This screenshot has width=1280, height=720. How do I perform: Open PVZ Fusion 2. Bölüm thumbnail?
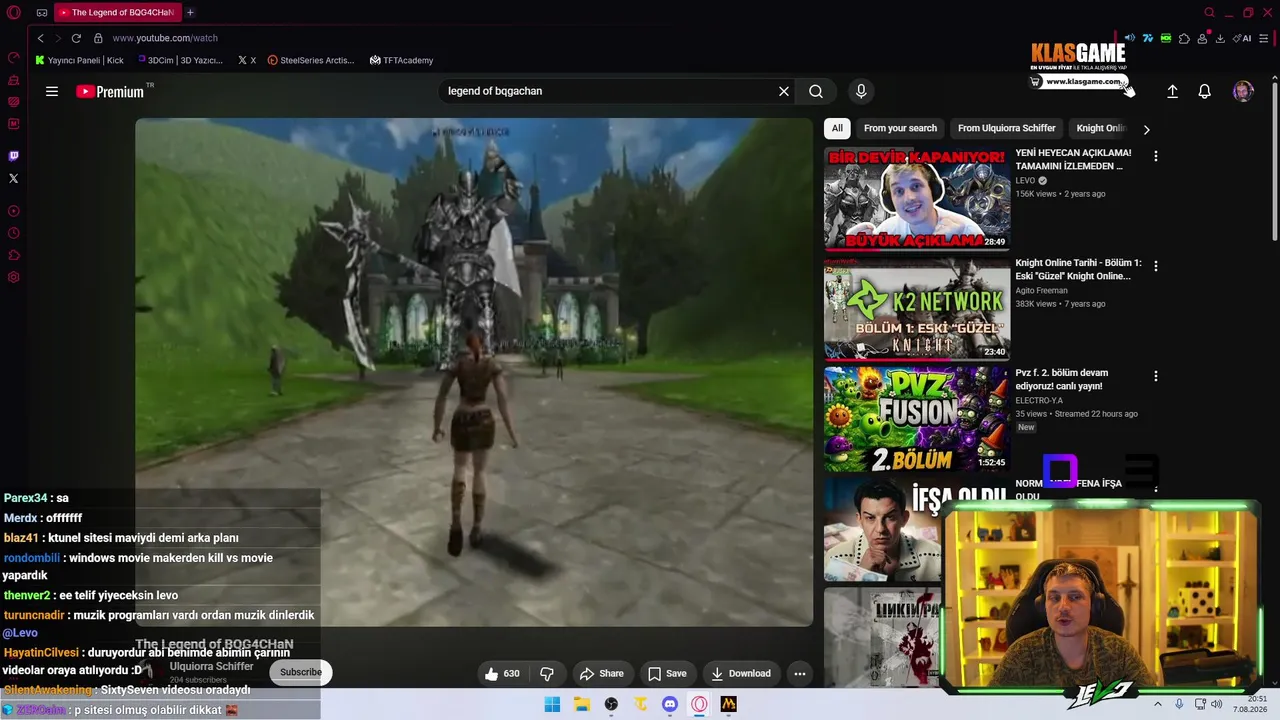point(917,419)
